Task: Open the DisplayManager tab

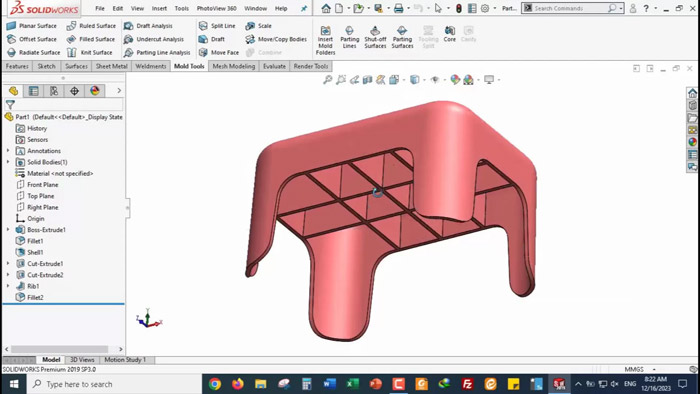Action: click(95, 91)
